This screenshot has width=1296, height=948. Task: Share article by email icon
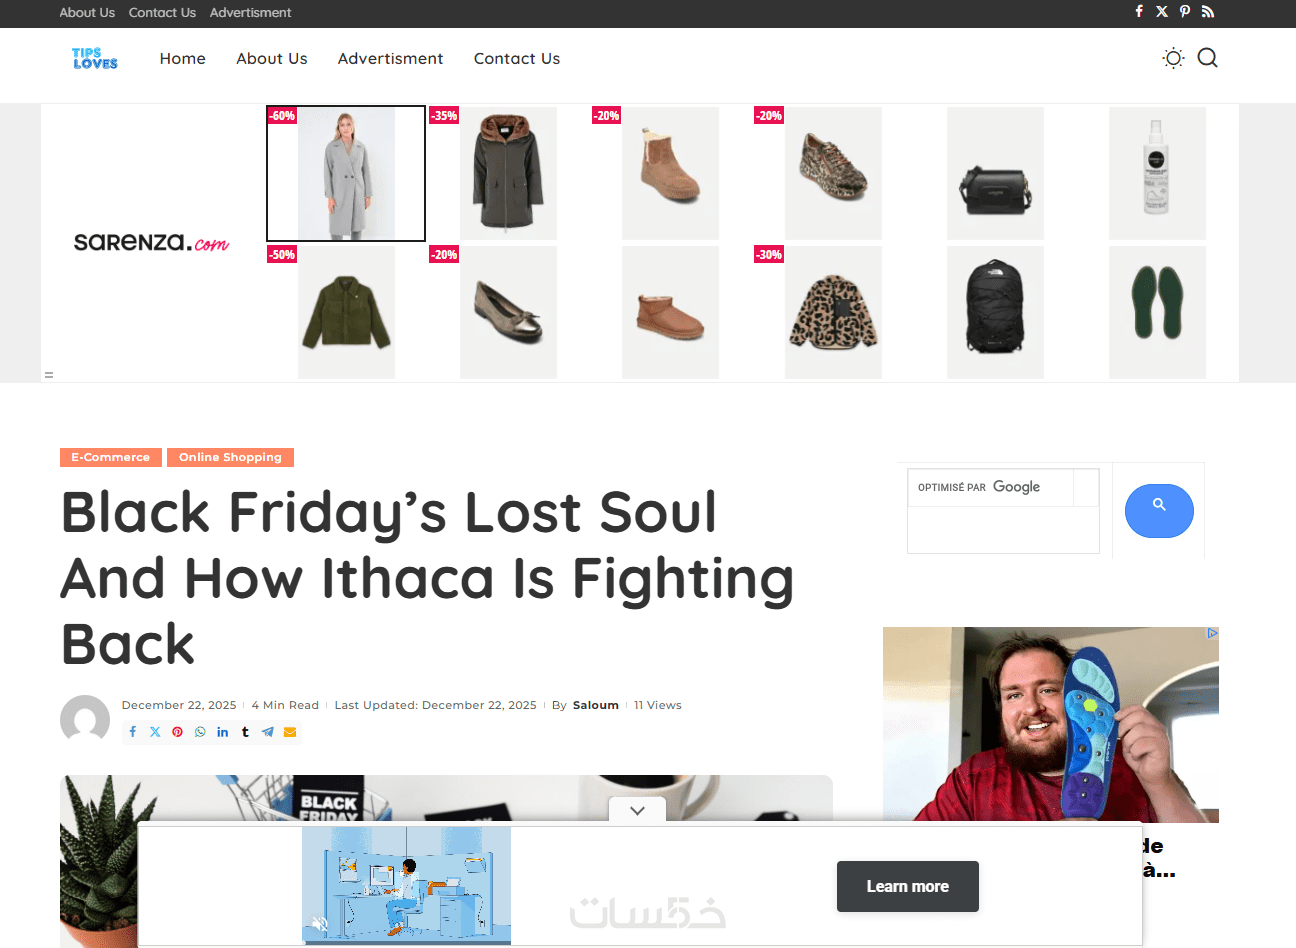click(x=290, y=732)
